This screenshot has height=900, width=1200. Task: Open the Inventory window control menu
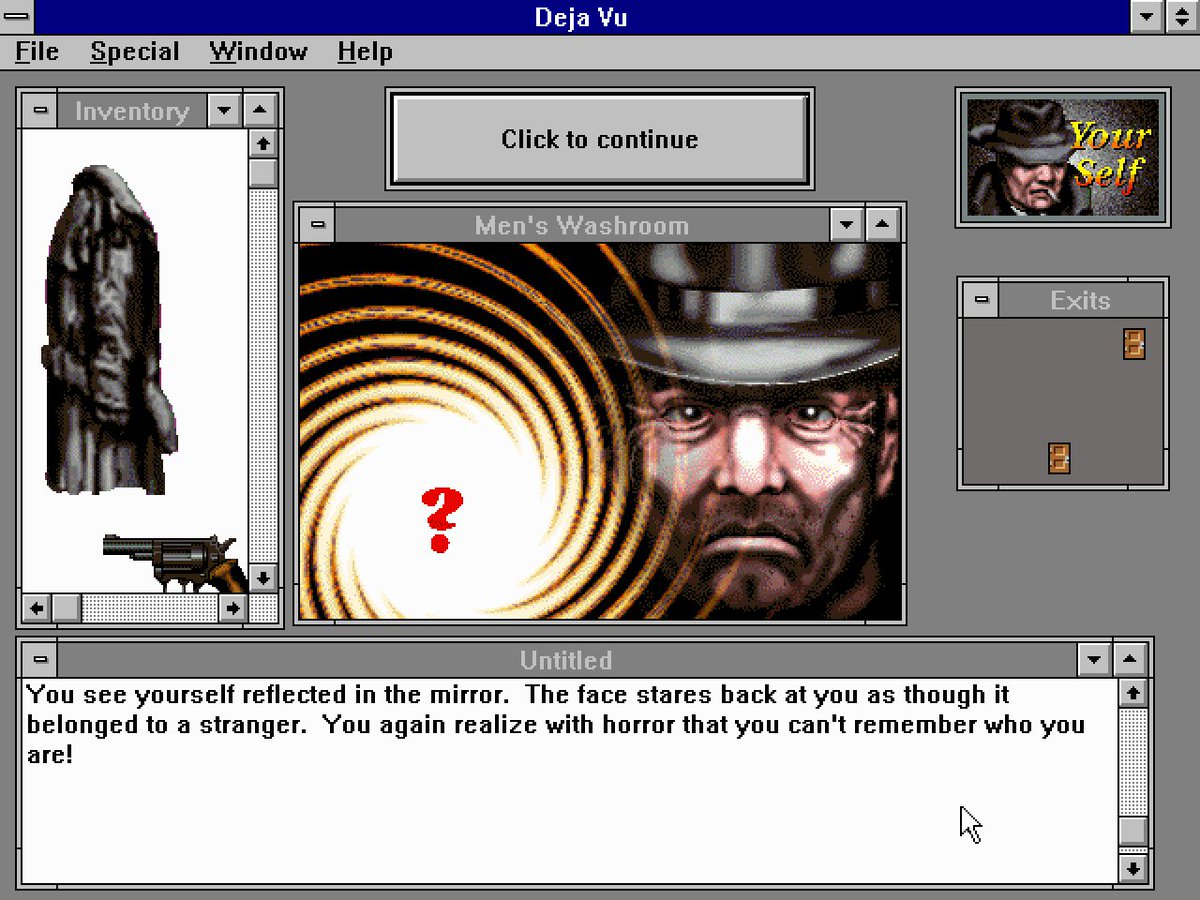click(40, 110)
